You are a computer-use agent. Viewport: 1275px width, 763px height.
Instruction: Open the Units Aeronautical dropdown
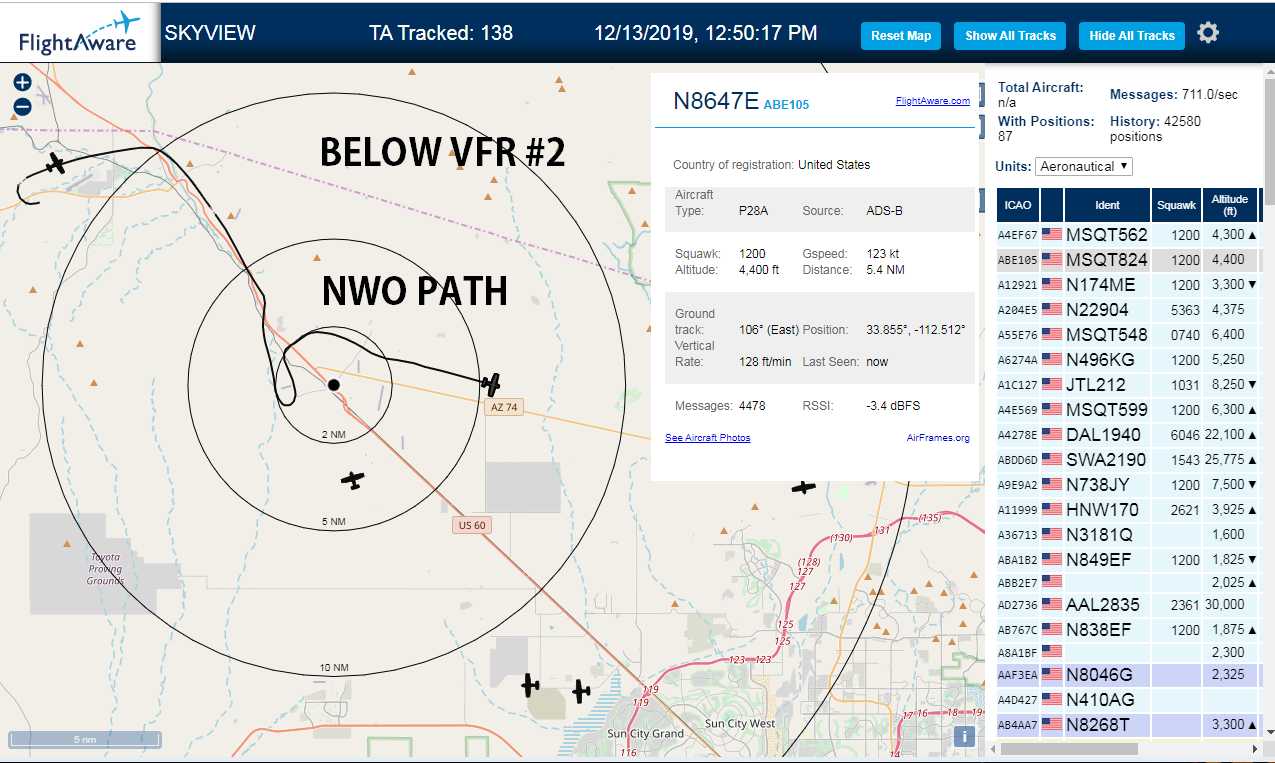coord(1084,166)
